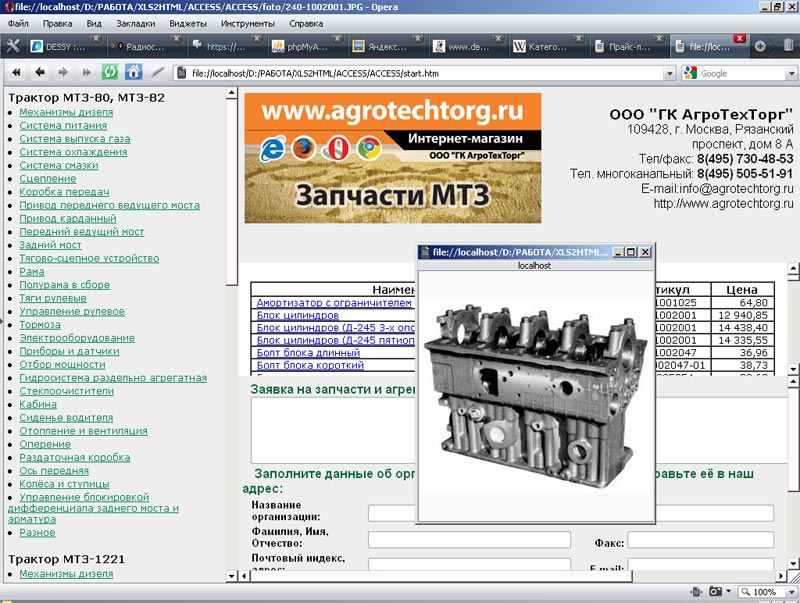
Task: Switch to the phpMyA... tab
Action: pyautogui.click(x=306, y=46)
